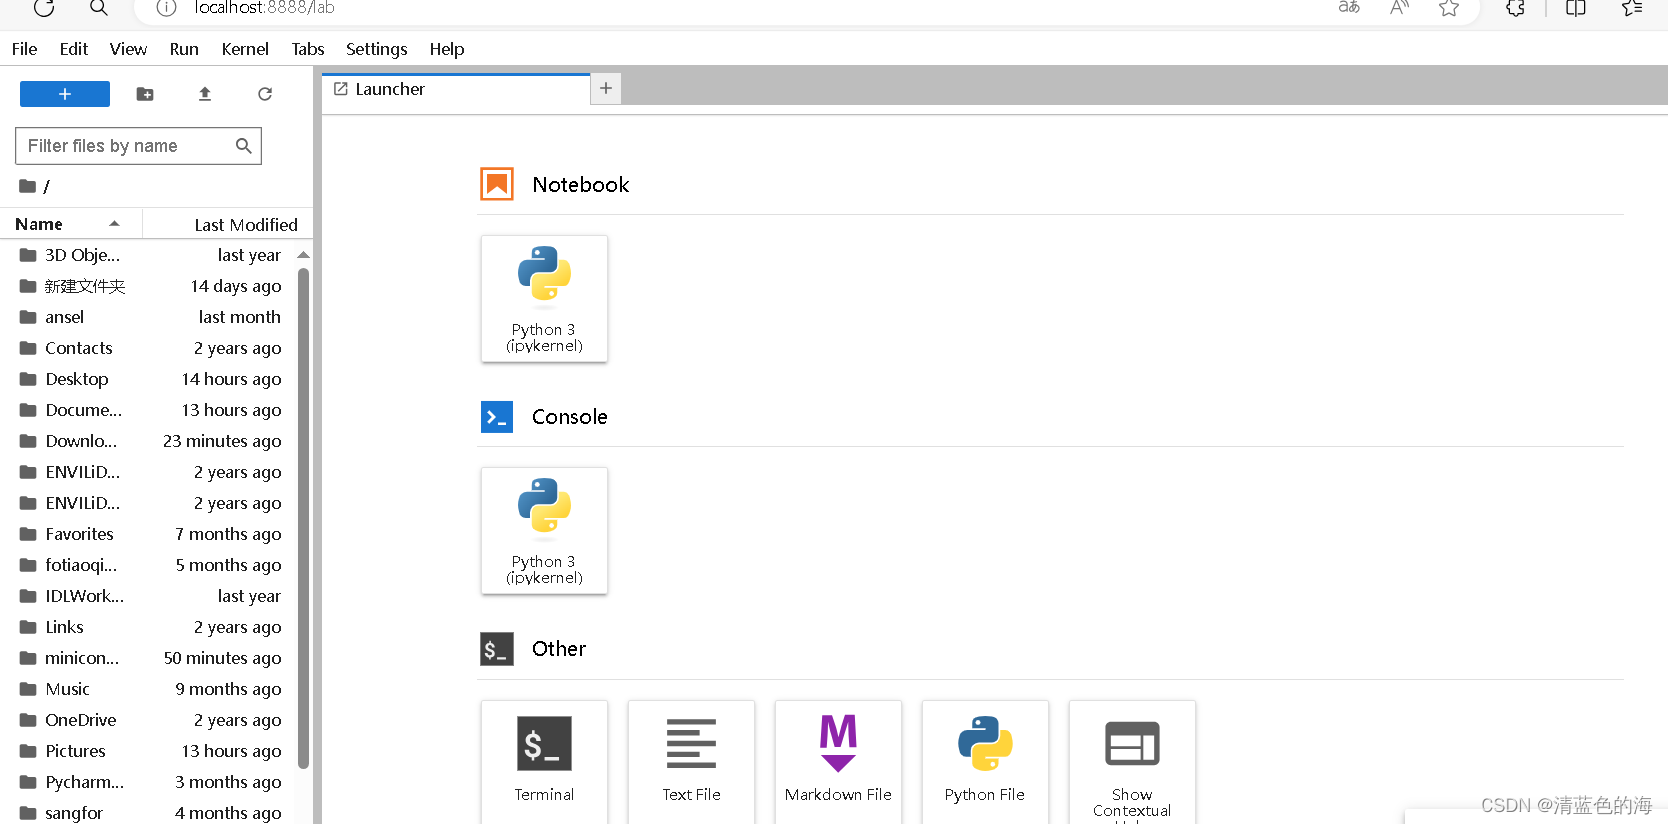1668x824 pixels.
Task: Select the sangfor folder
Action: click(x=150, y=813)
